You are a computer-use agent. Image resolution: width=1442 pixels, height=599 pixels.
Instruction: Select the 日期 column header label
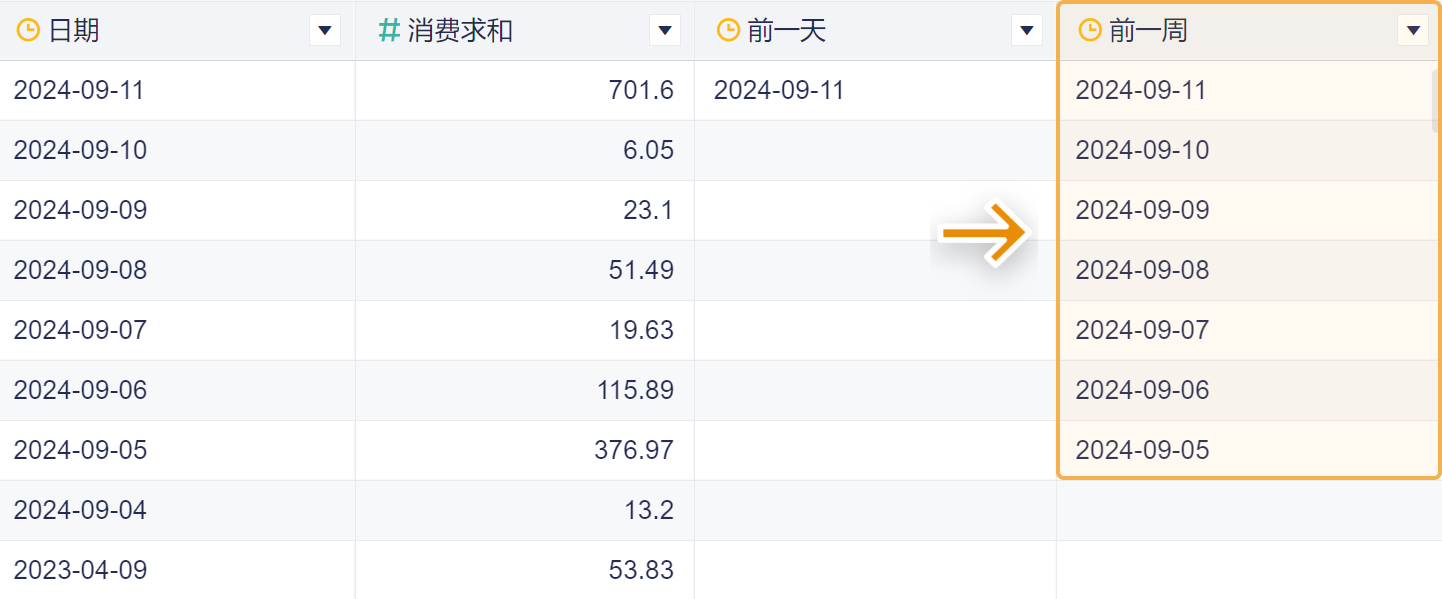tap(74, 31)
